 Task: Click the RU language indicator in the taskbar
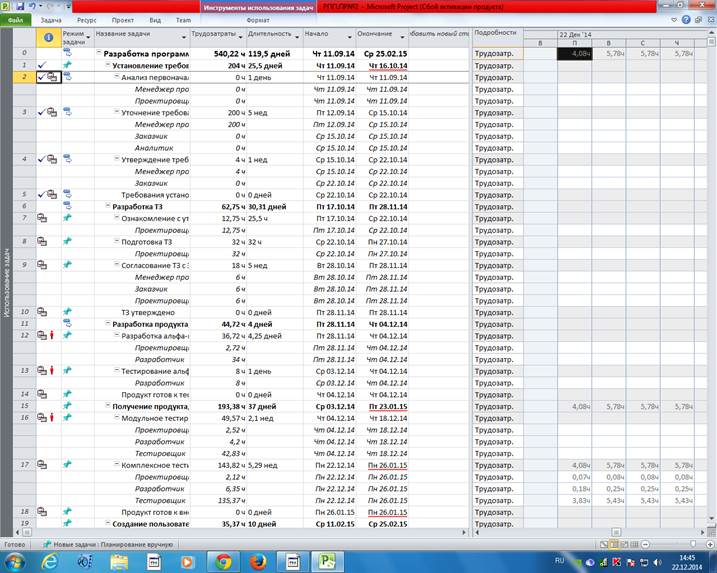560,561
